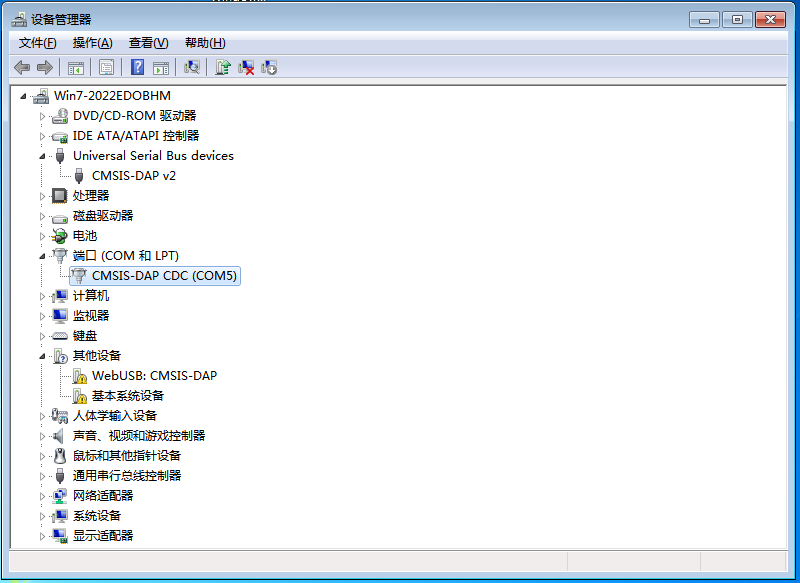Click the Update driver software icon
The height and width of the screenshot is (583, 800).
coord(223,67)
